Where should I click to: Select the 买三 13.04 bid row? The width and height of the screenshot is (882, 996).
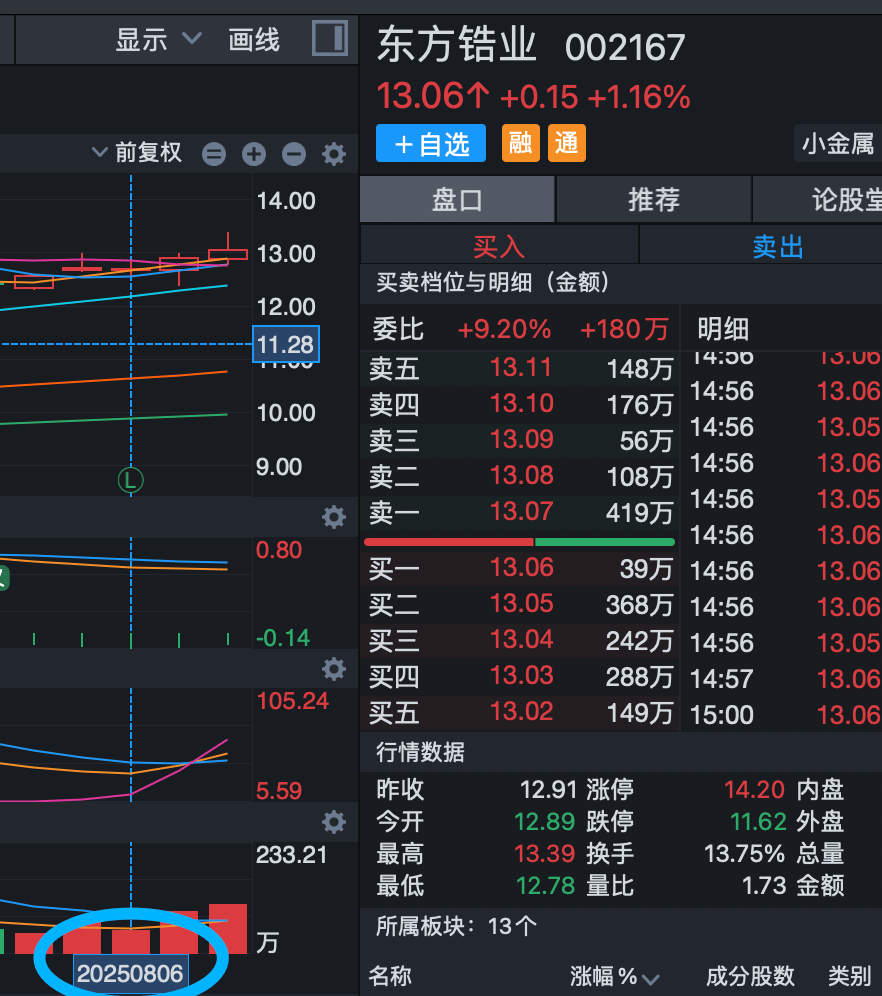pos(520,641)
